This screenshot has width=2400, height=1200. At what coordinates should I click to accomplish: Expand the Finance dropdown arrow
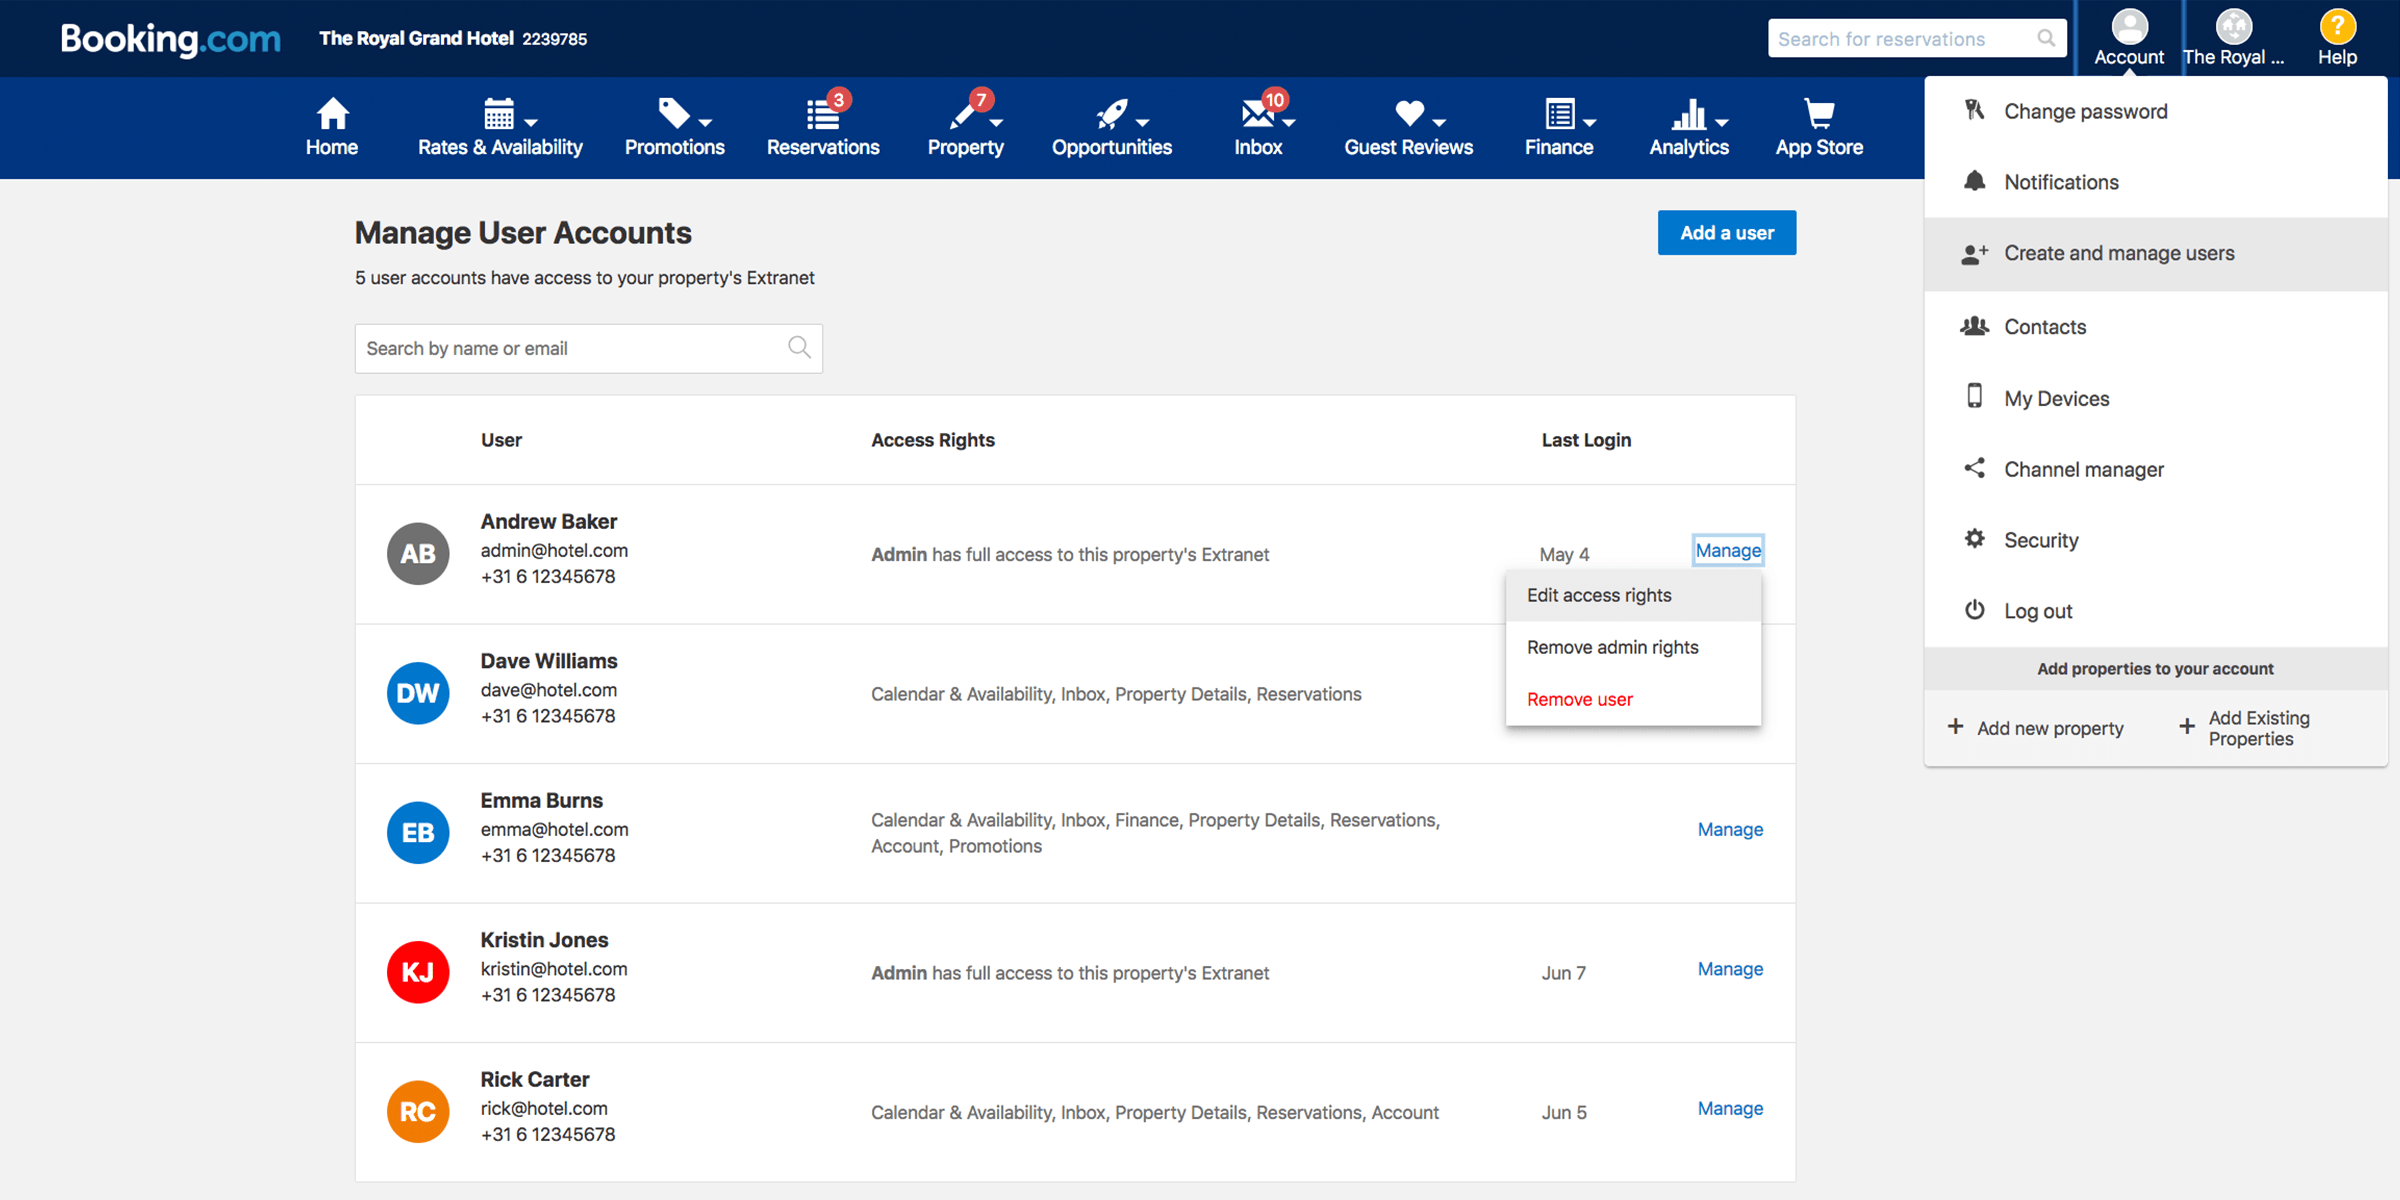(x=1590, y=122)
